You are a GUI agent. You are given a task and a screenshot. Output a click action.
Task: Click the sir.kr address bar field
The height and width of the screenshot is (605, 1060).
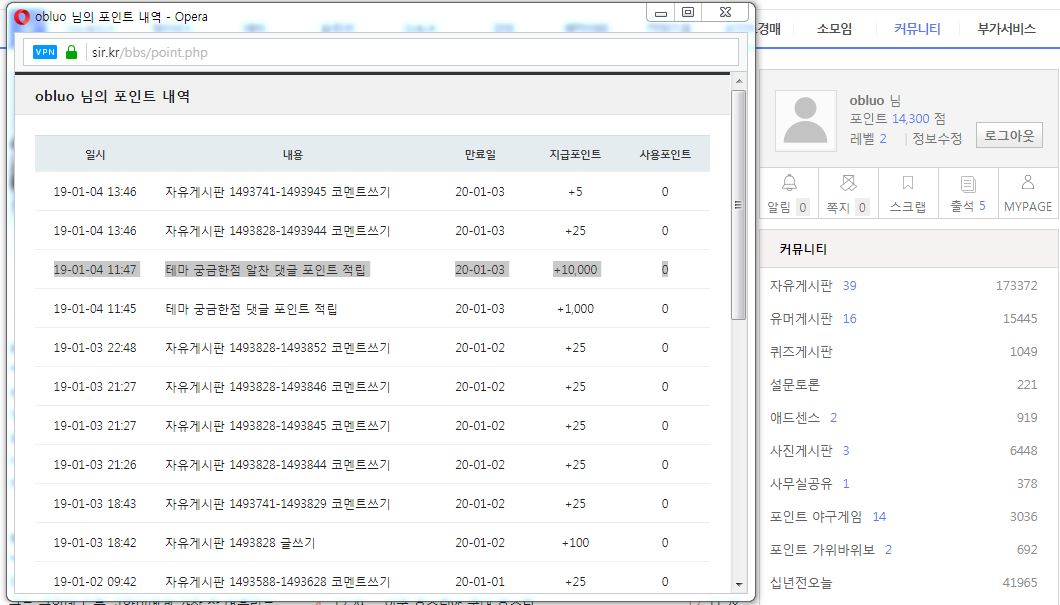coord(400,52)
